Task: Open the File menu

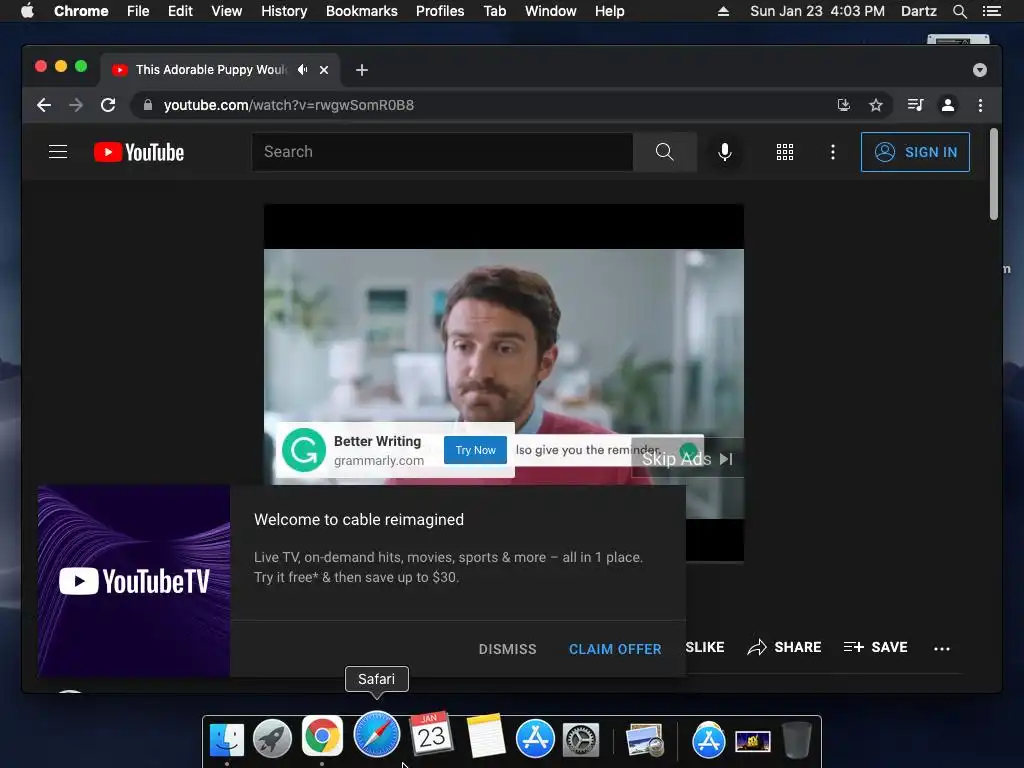Action: pos(138,11)
